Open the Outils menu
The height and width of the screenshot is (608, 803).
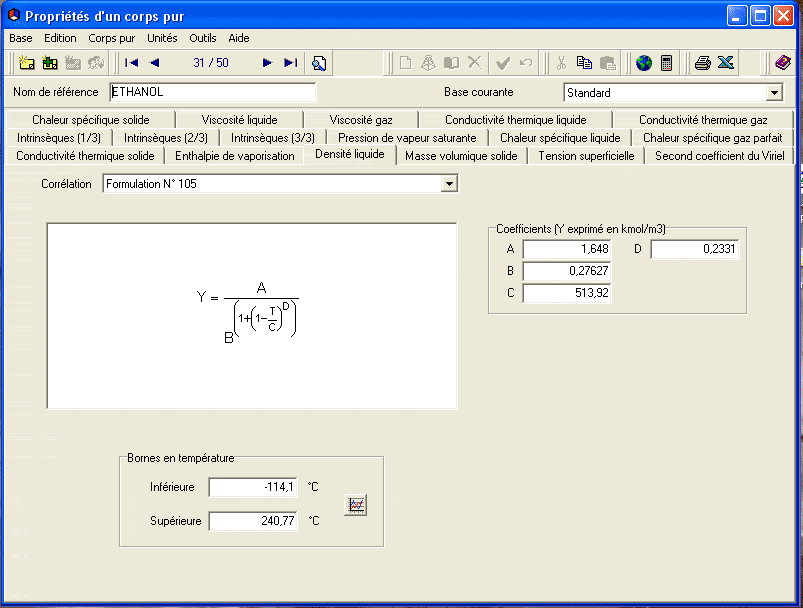pyautogui.click(x=203, y=38)
